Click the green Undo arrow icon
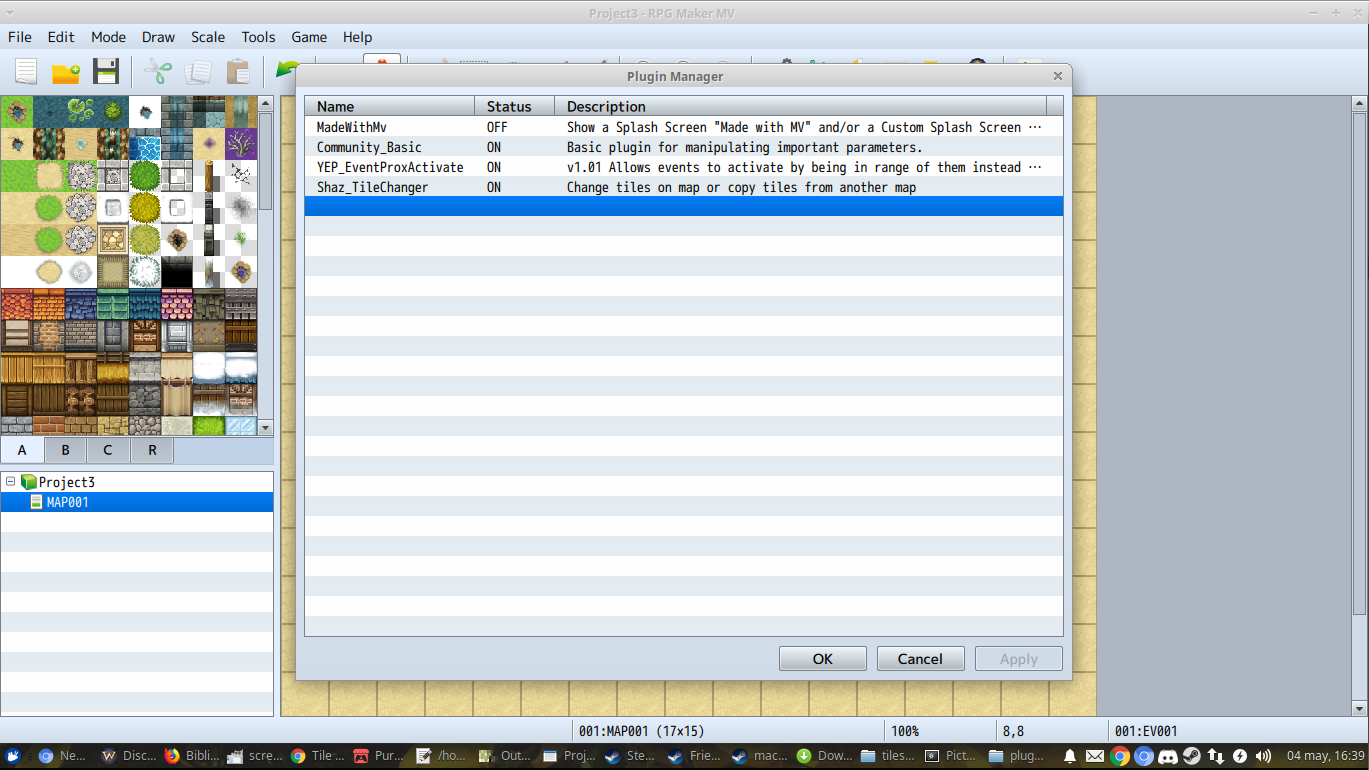1369x770 pixels. (287, 68)
